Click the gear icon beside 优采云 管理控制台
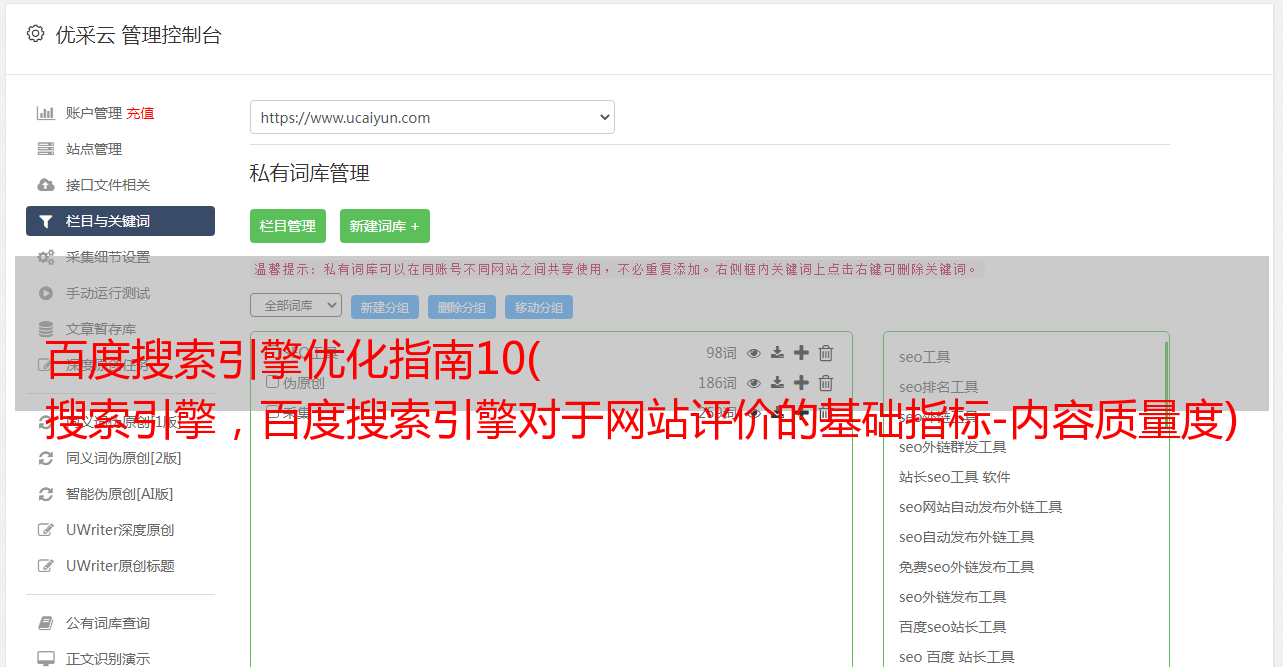Image resolution: width=1283 pixels, height=667 pixels. pyautogui.click(x=35, y=34)
